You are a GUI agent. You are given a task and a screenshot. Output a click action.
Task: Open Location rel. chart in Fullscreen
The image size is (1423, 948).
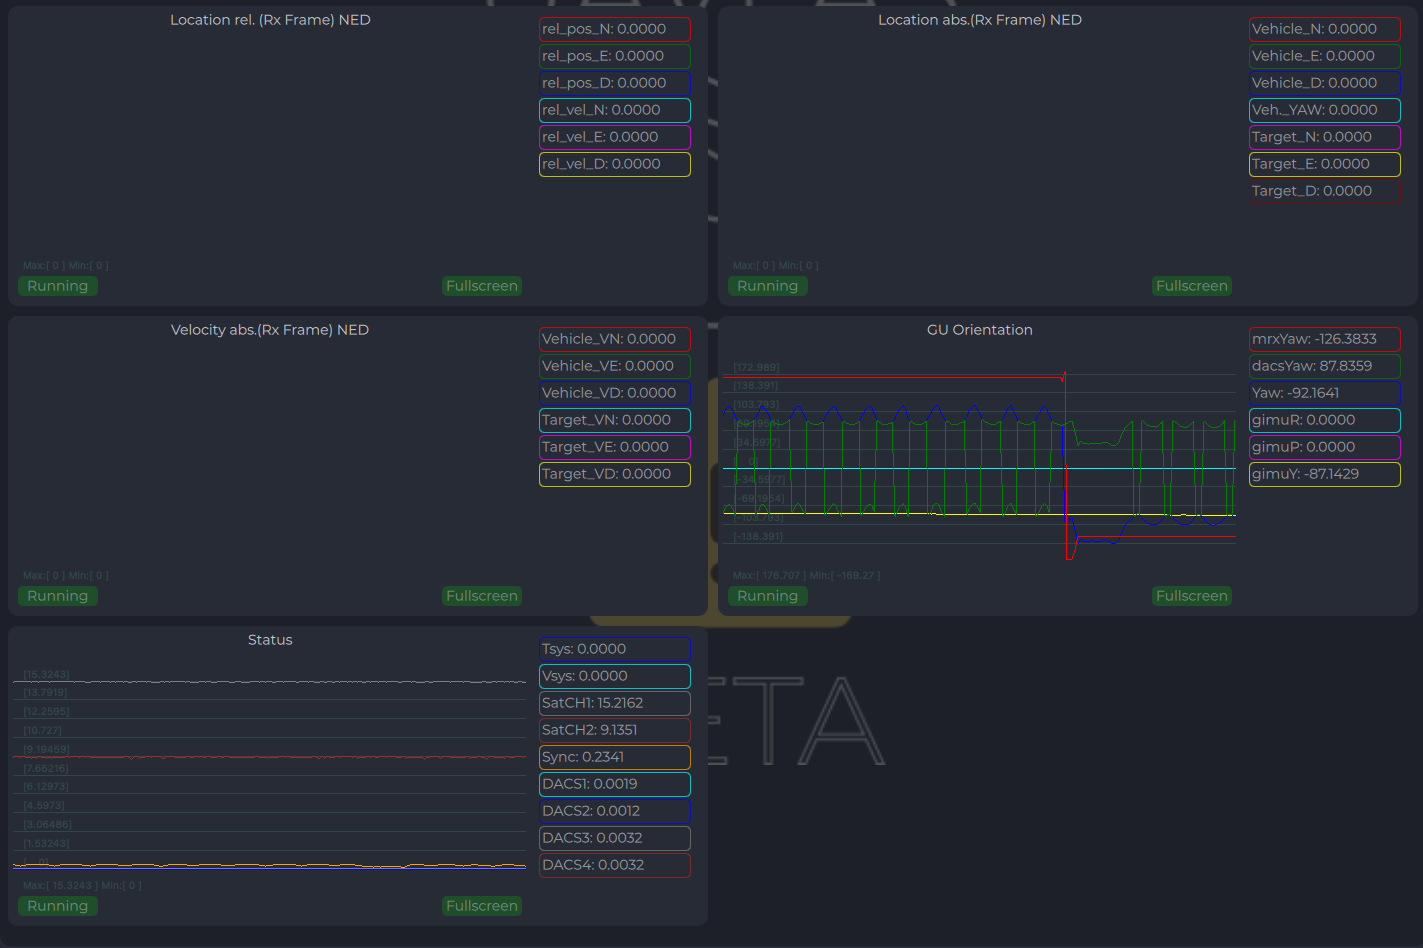[x=482, y=286]
